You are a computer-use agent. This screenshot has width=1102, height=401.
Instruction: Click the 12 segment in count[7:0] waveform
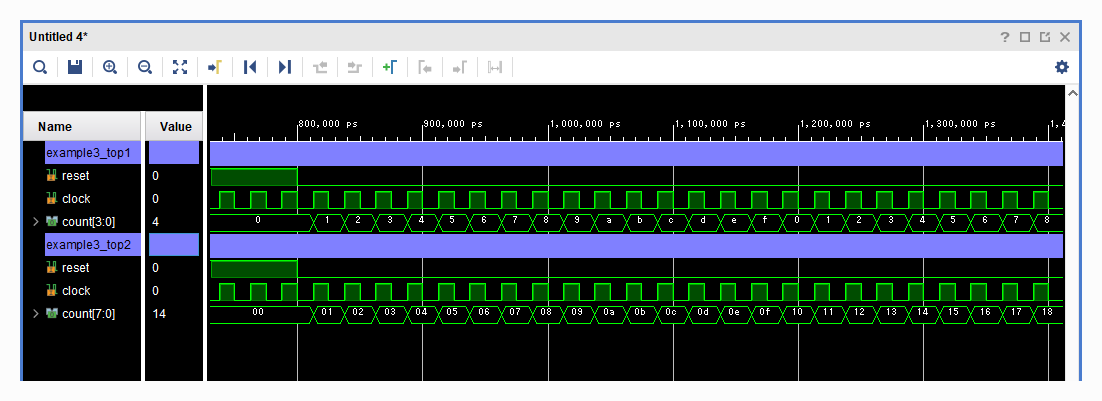click(x=860, y=313)
